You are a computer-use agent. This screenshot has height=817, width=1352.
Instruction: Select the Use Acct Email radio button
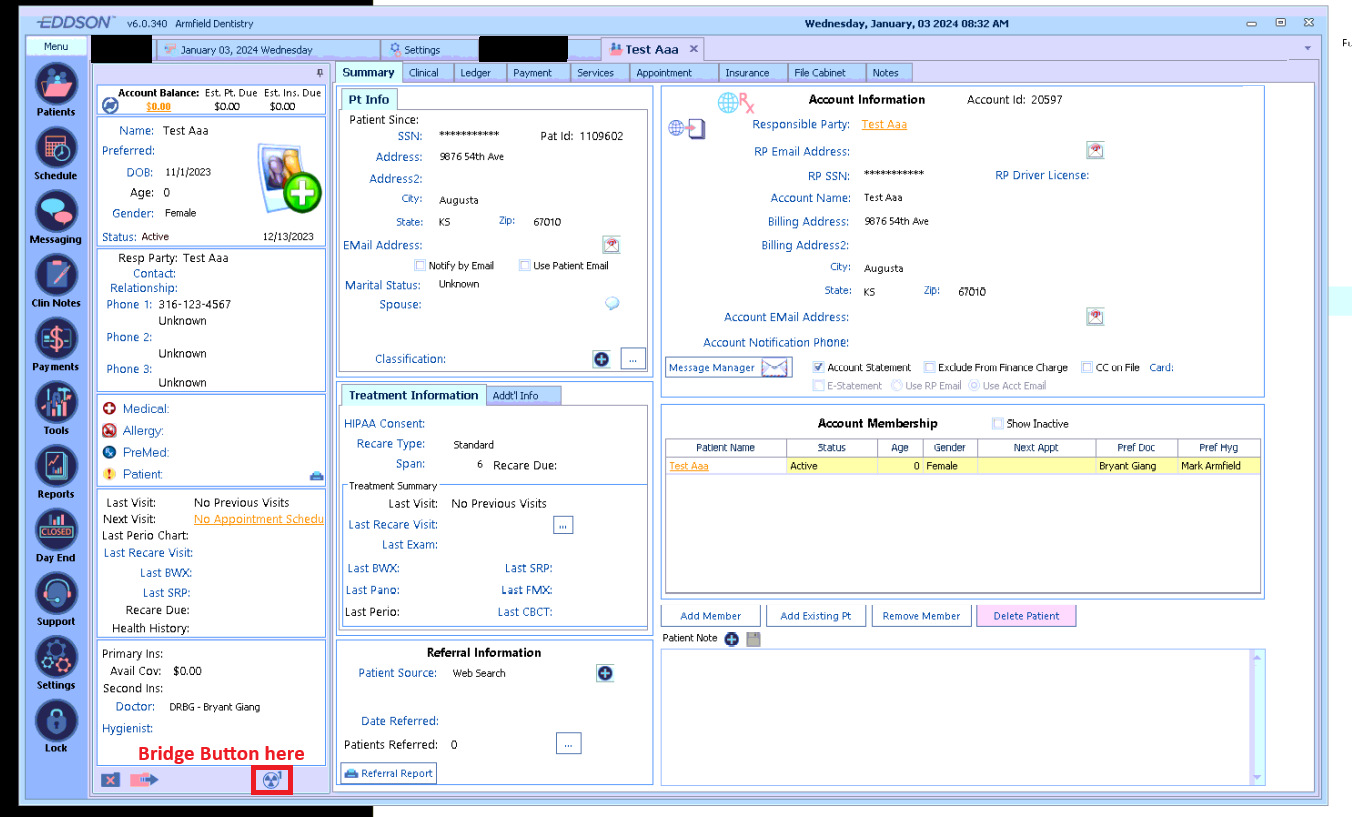coord(974,385)
